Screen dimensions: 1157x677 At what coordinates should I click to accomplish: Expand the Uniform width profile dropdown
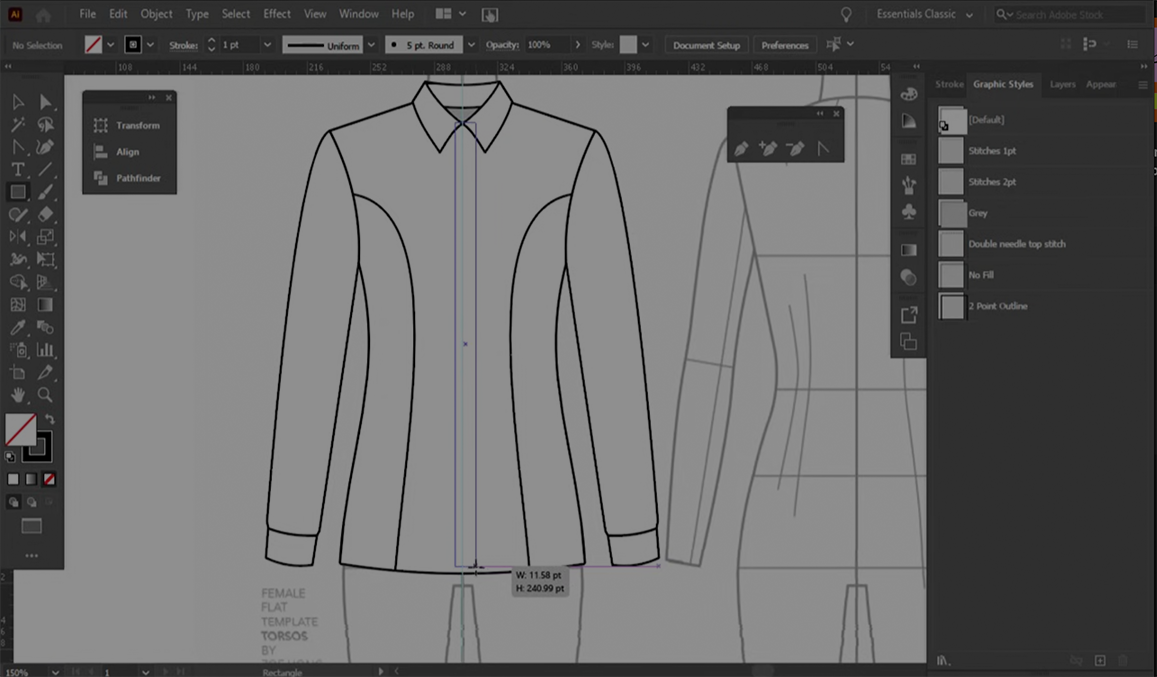[x=371, y=45]
